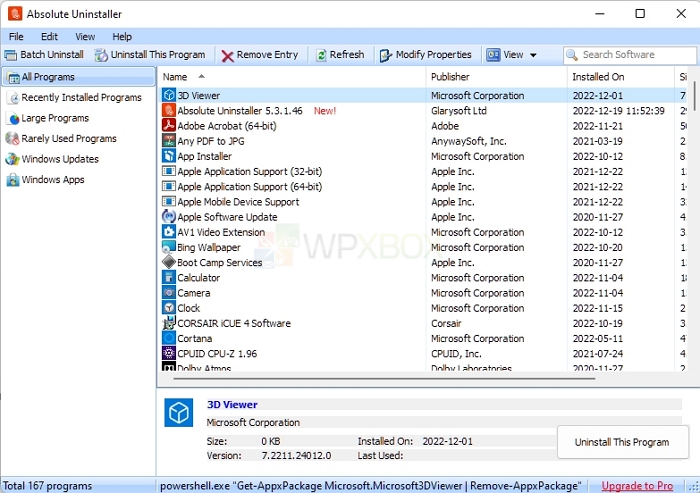The image size is (700, 493).
Task: Click the Windows Apps bag icon
Action: tap(13, 180)
